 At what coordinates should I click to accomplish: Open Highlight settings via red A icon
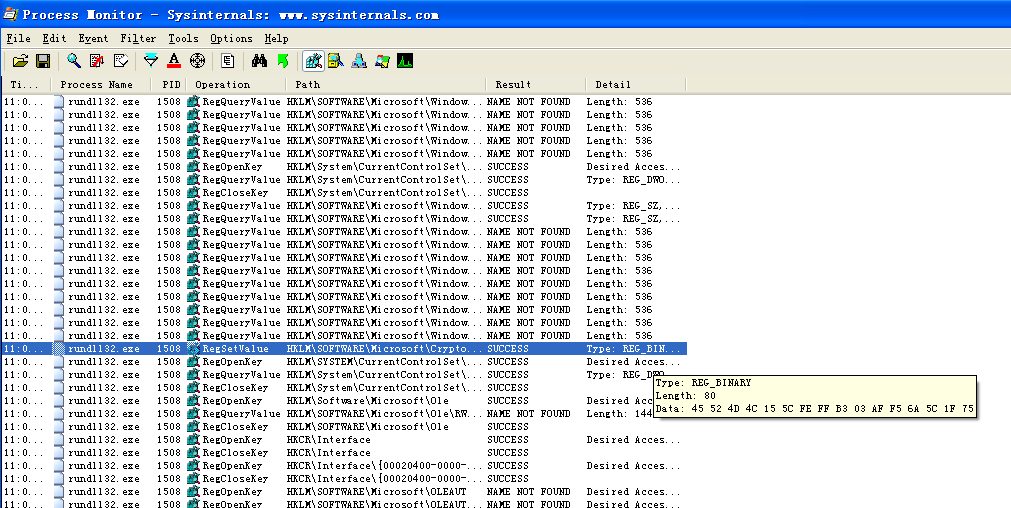[x=174, y=61]
